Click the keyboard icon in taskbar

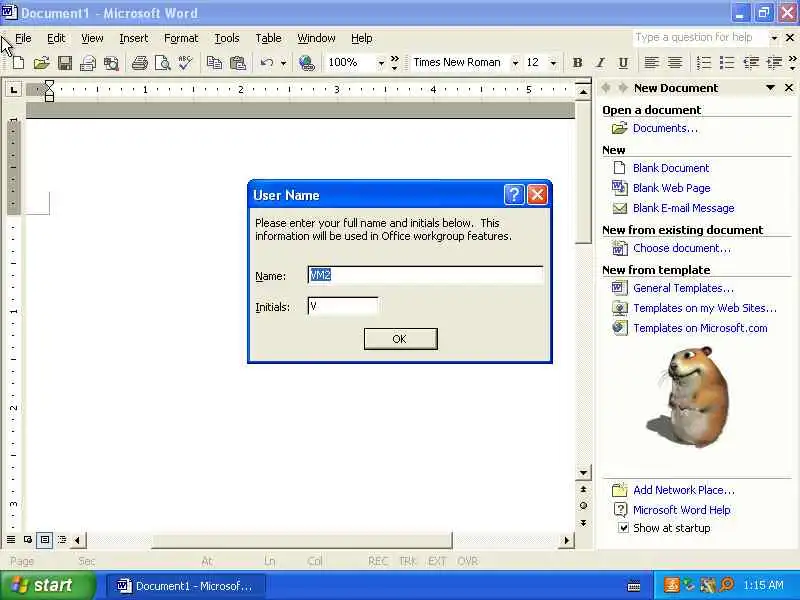634,586
